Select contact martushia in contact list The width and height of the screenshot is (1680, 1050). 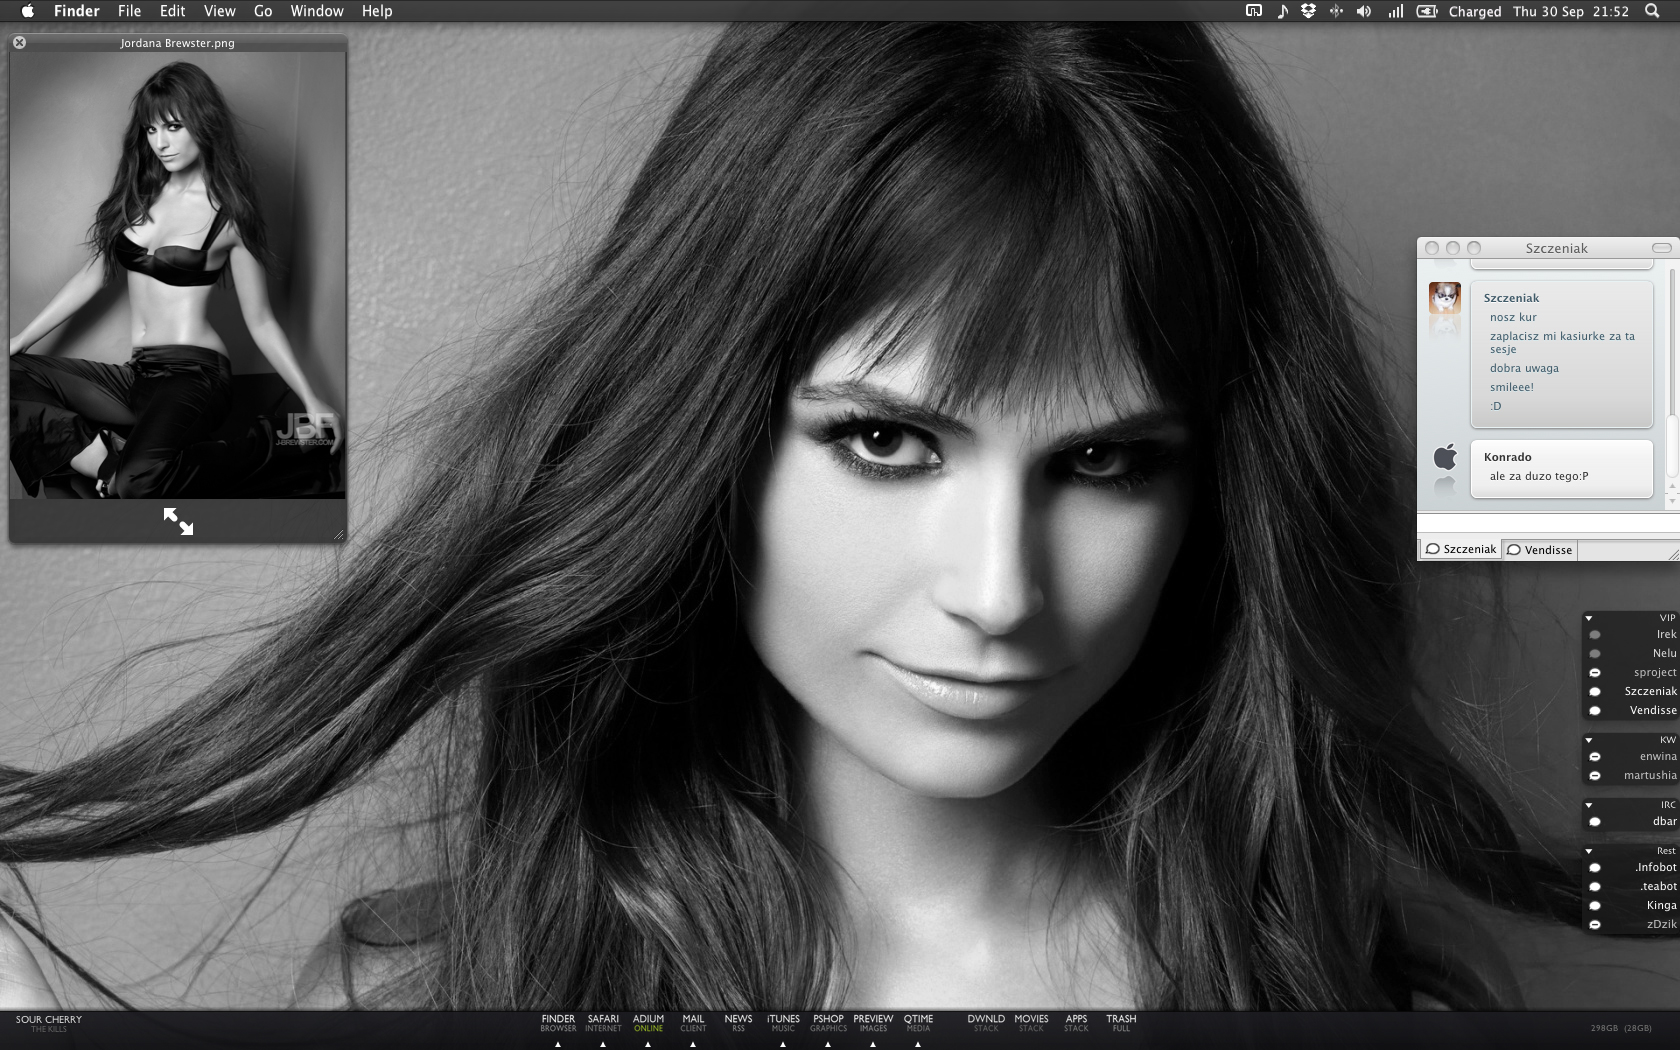coord(1631,775)
